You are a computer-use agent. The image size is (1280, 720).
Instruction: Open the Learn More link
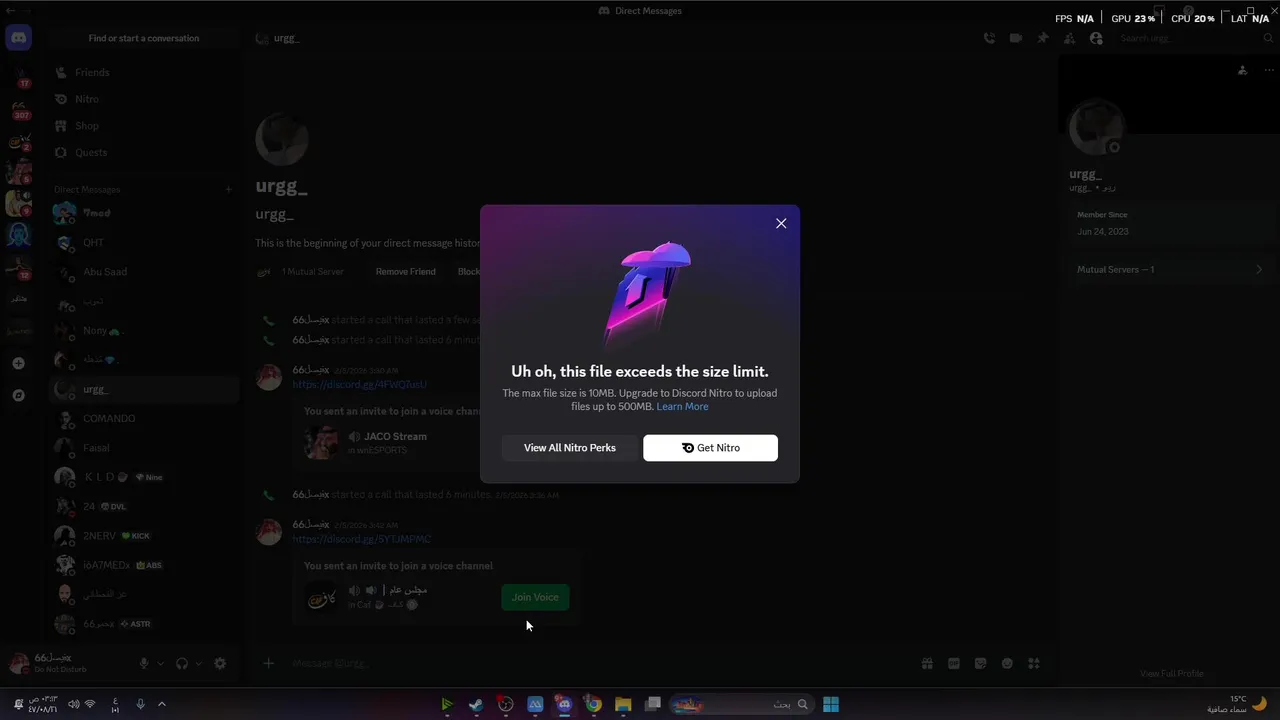pos(682,407)
